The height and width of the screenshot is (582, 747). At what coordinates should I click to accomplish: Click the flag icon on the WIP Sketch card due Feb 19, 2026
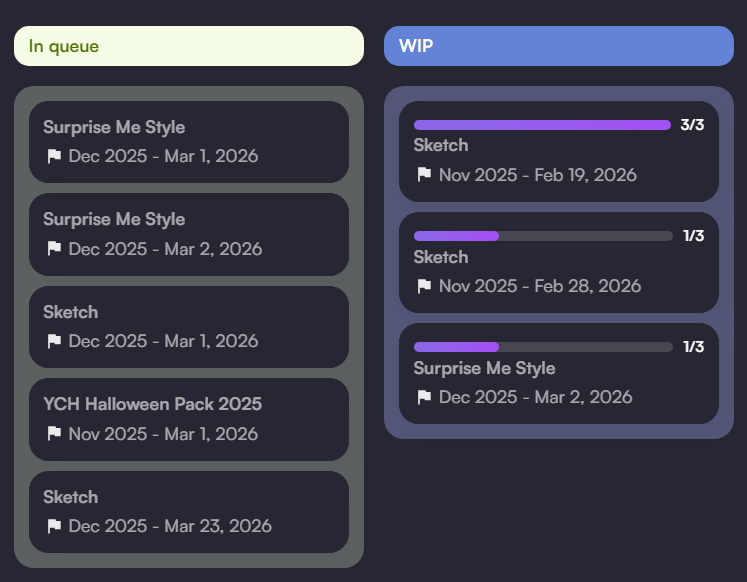[x=424, y=175]
